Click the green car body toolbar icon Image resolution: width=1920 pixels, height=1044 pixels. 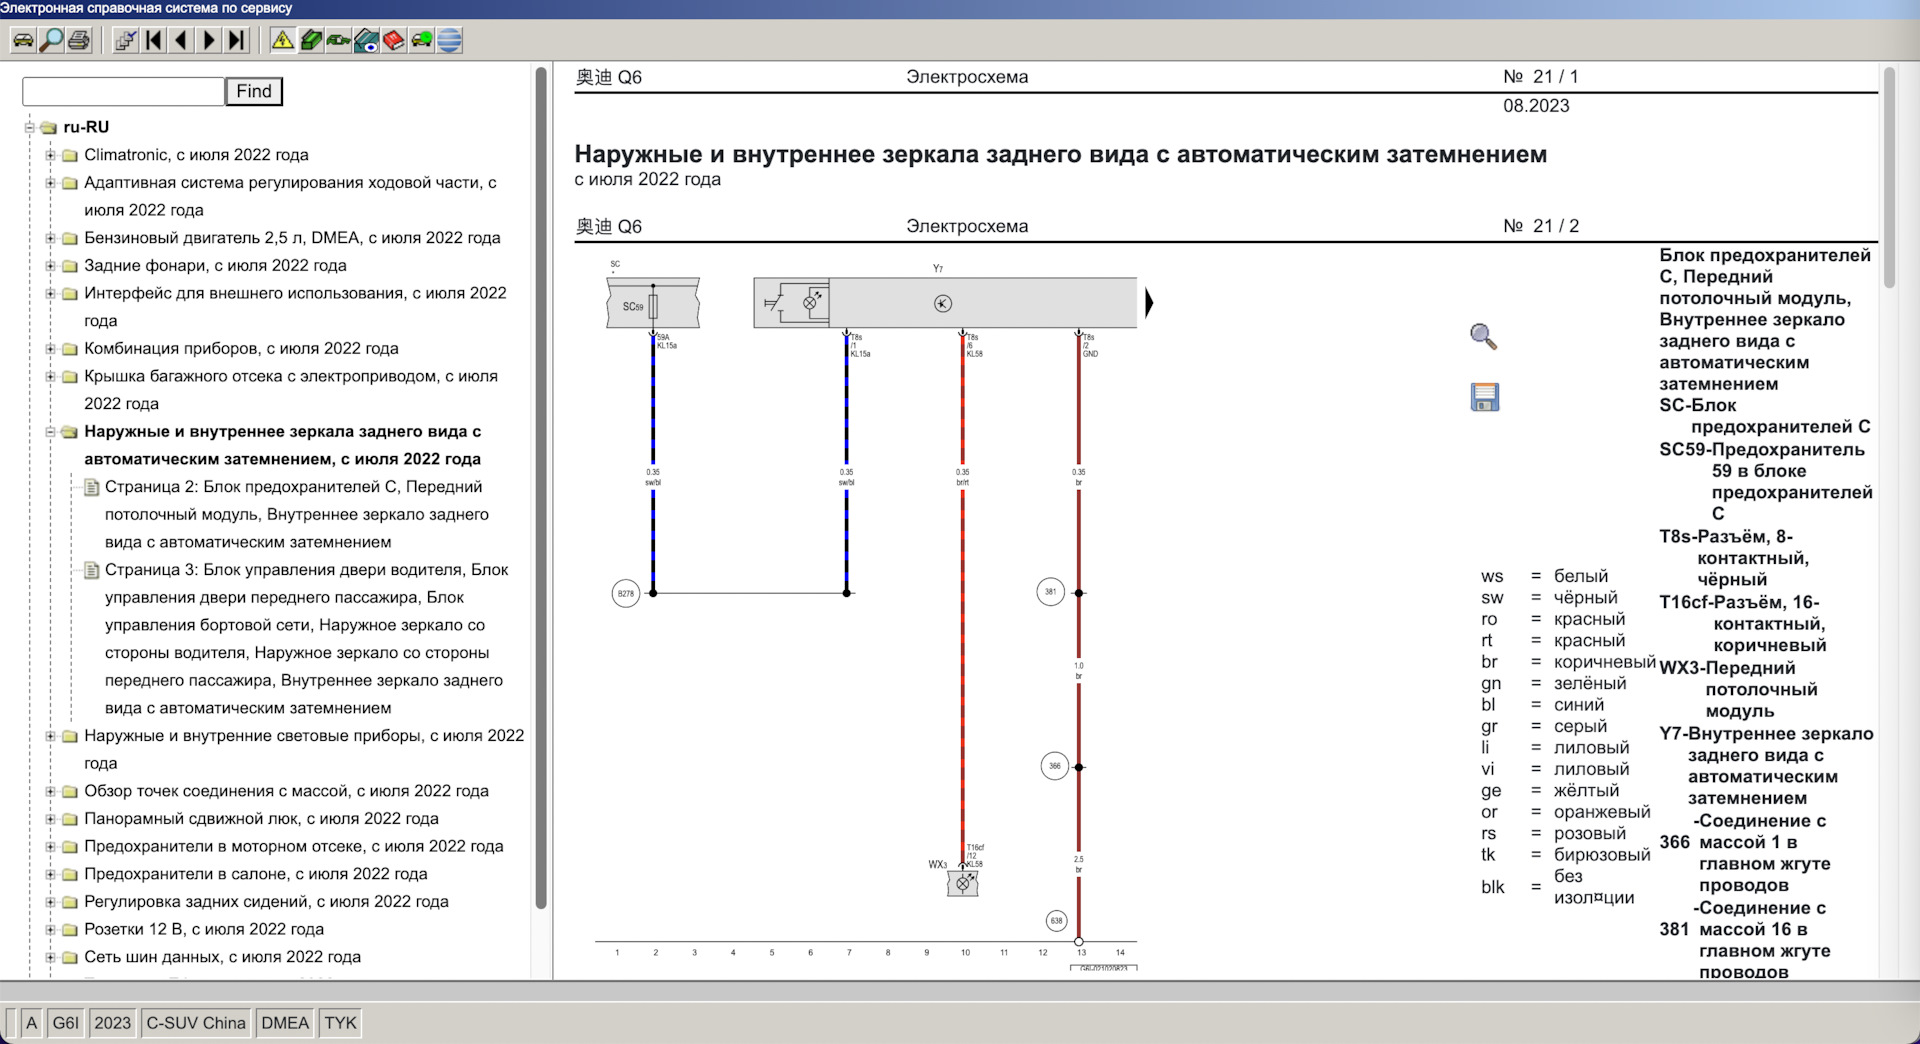tap(339, 41)
